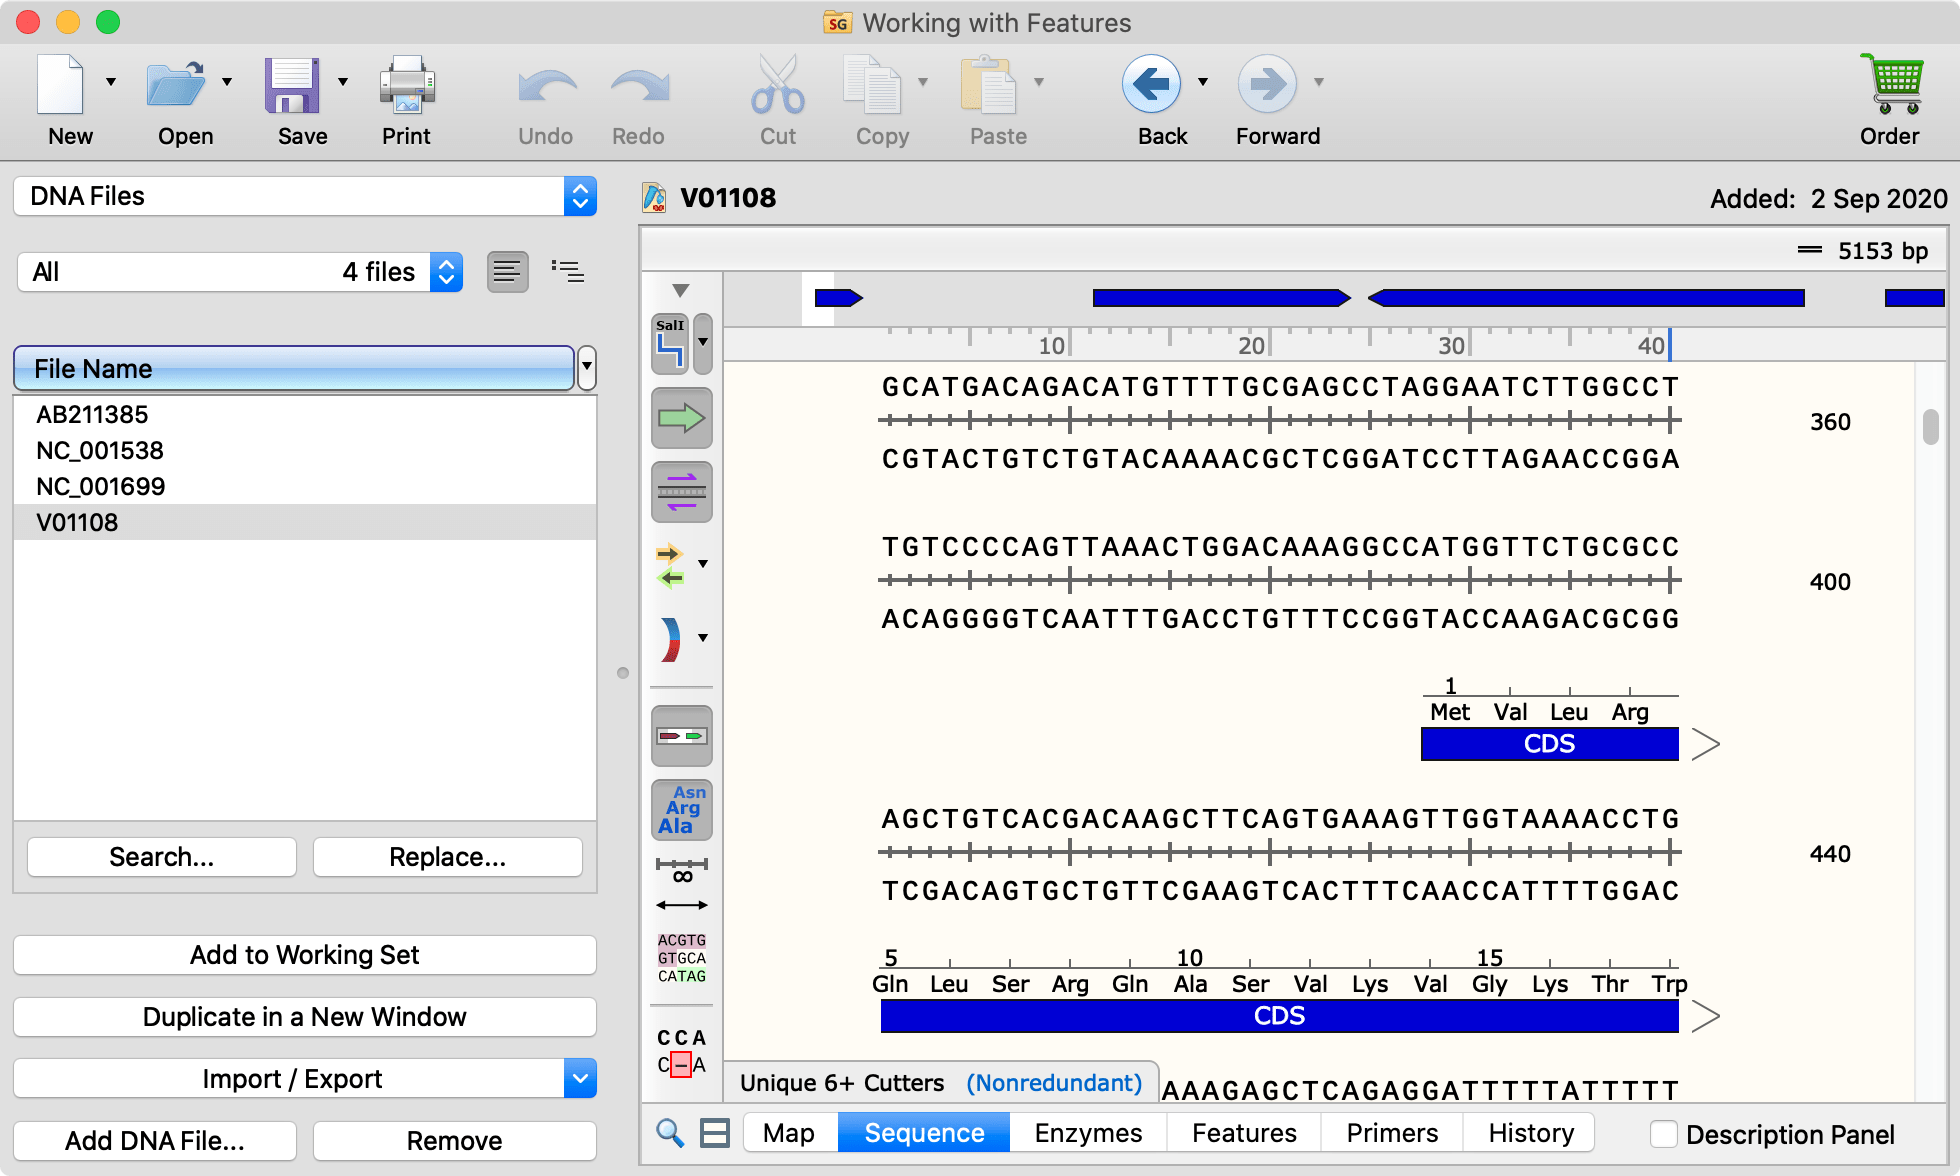
Task: Click the zoom magnifier icon below the sequence
Action: [670, 1133]
